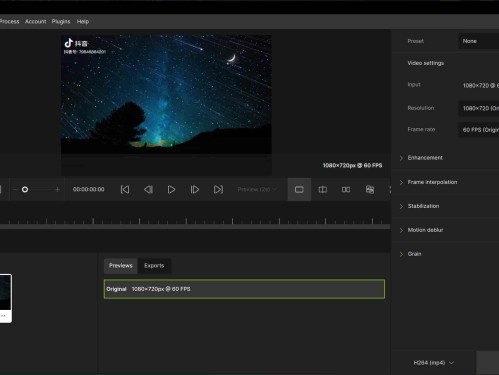This screenshot has height=375, width=499.
Task: Open the Preset dropdown
Action: (x=479, y=41)
